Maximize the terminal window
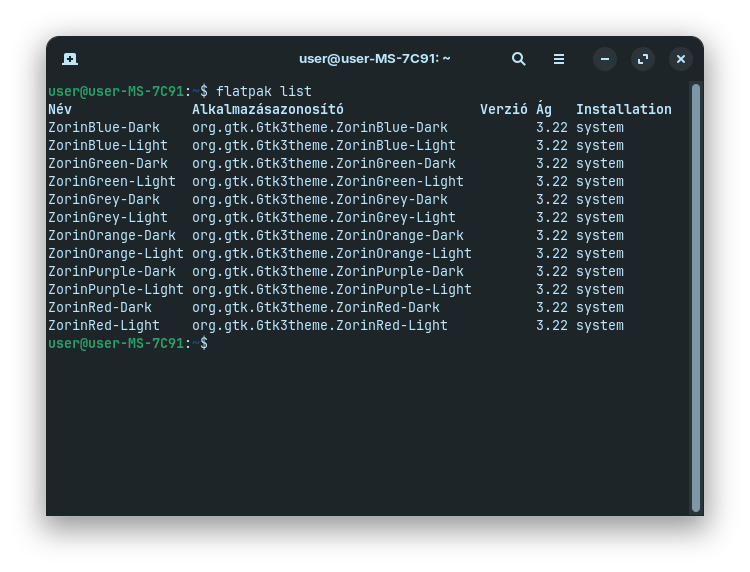 (x=643, y=59)
